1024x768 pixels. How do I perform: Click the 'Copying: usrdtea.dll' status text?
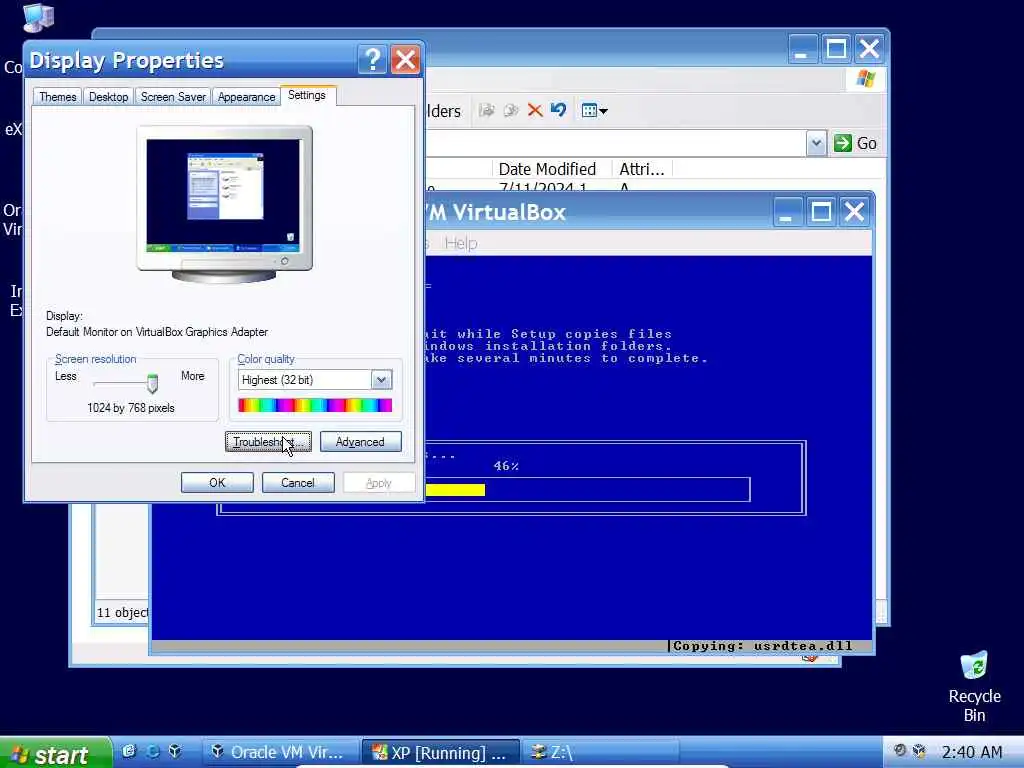point(762,646)
